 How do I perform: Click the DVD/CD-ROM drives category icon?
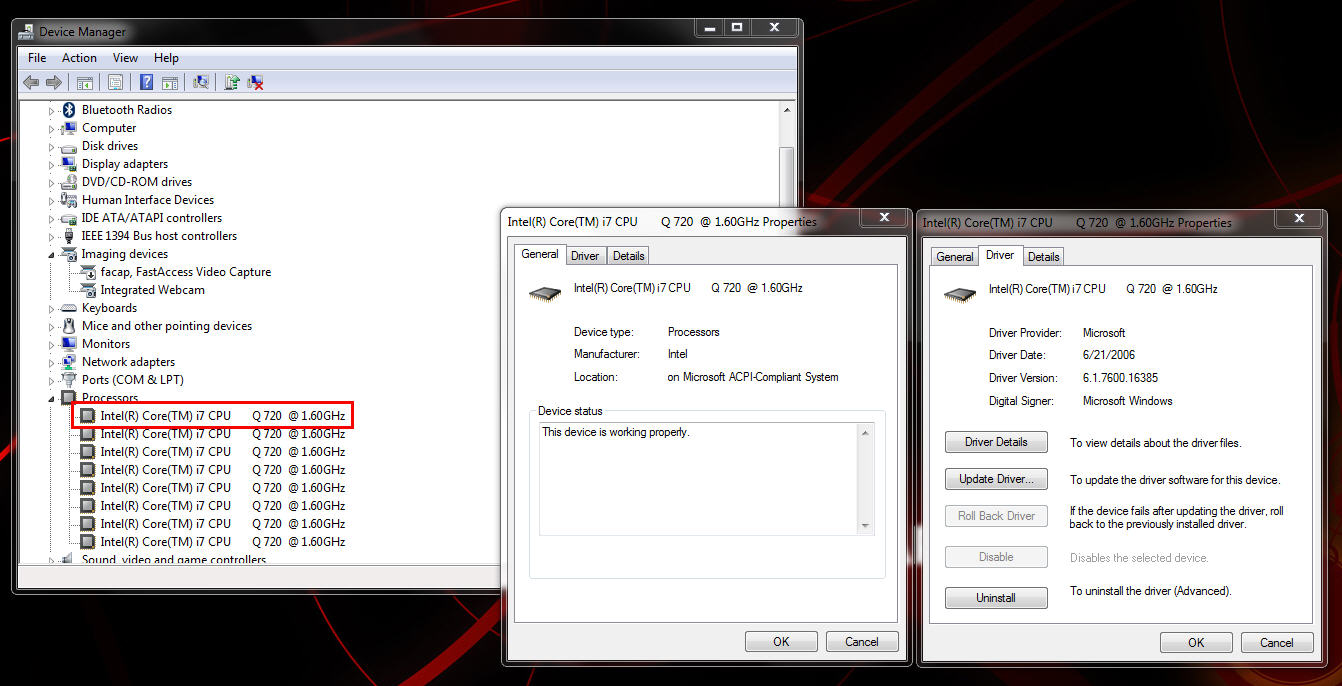(x=69, y=182)
